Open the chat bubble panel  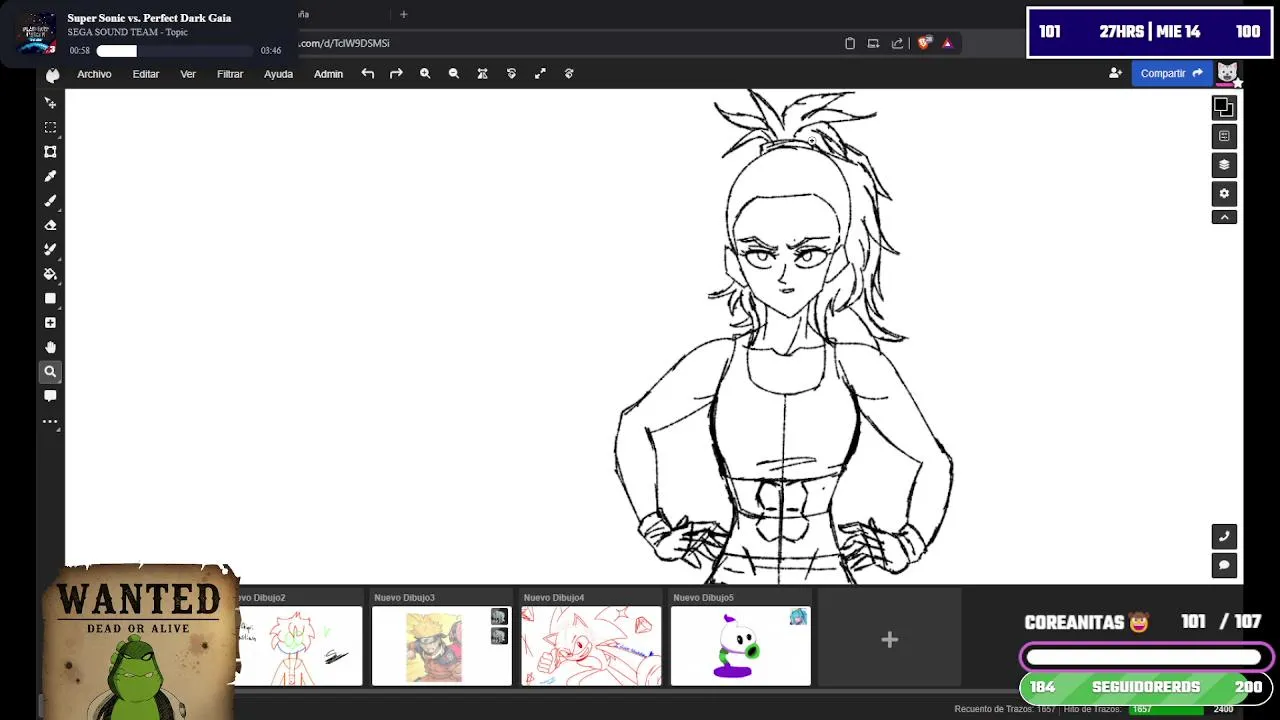point(1224,565)
